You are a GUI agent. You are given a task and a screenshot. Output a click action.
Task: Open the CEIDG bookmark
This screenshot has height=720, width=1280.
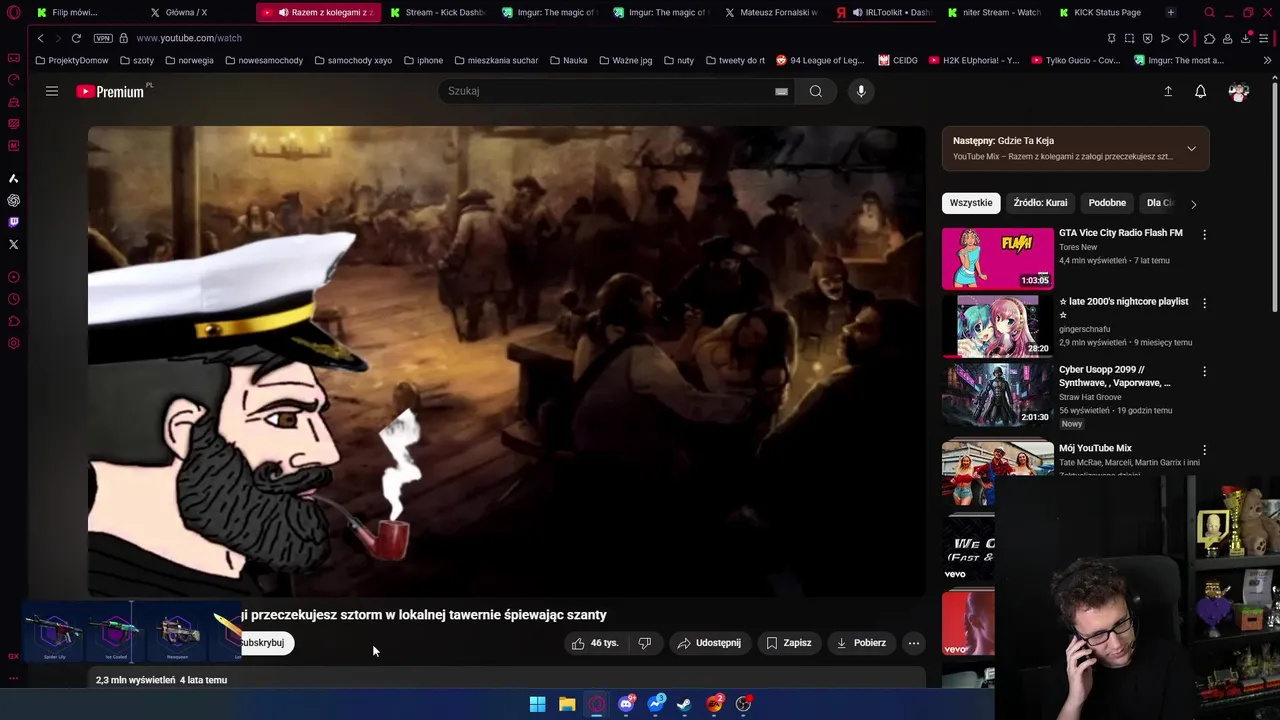(x=898, y=60)
